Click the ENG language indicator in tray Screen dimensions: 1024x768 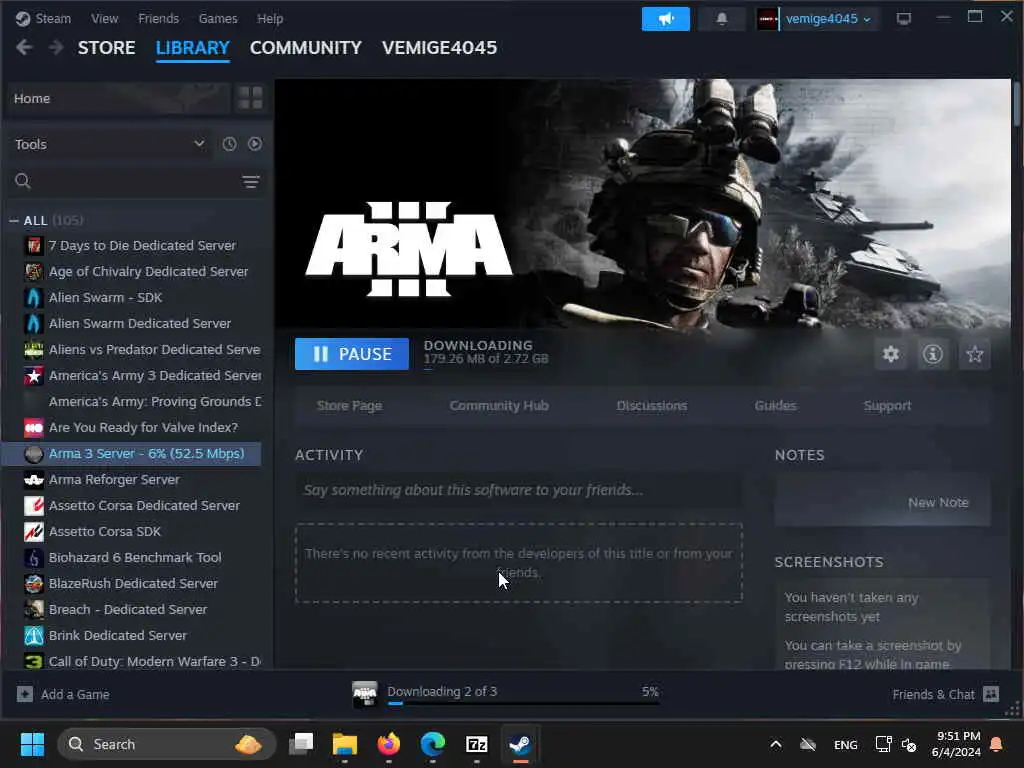click(x=846, y=744)
